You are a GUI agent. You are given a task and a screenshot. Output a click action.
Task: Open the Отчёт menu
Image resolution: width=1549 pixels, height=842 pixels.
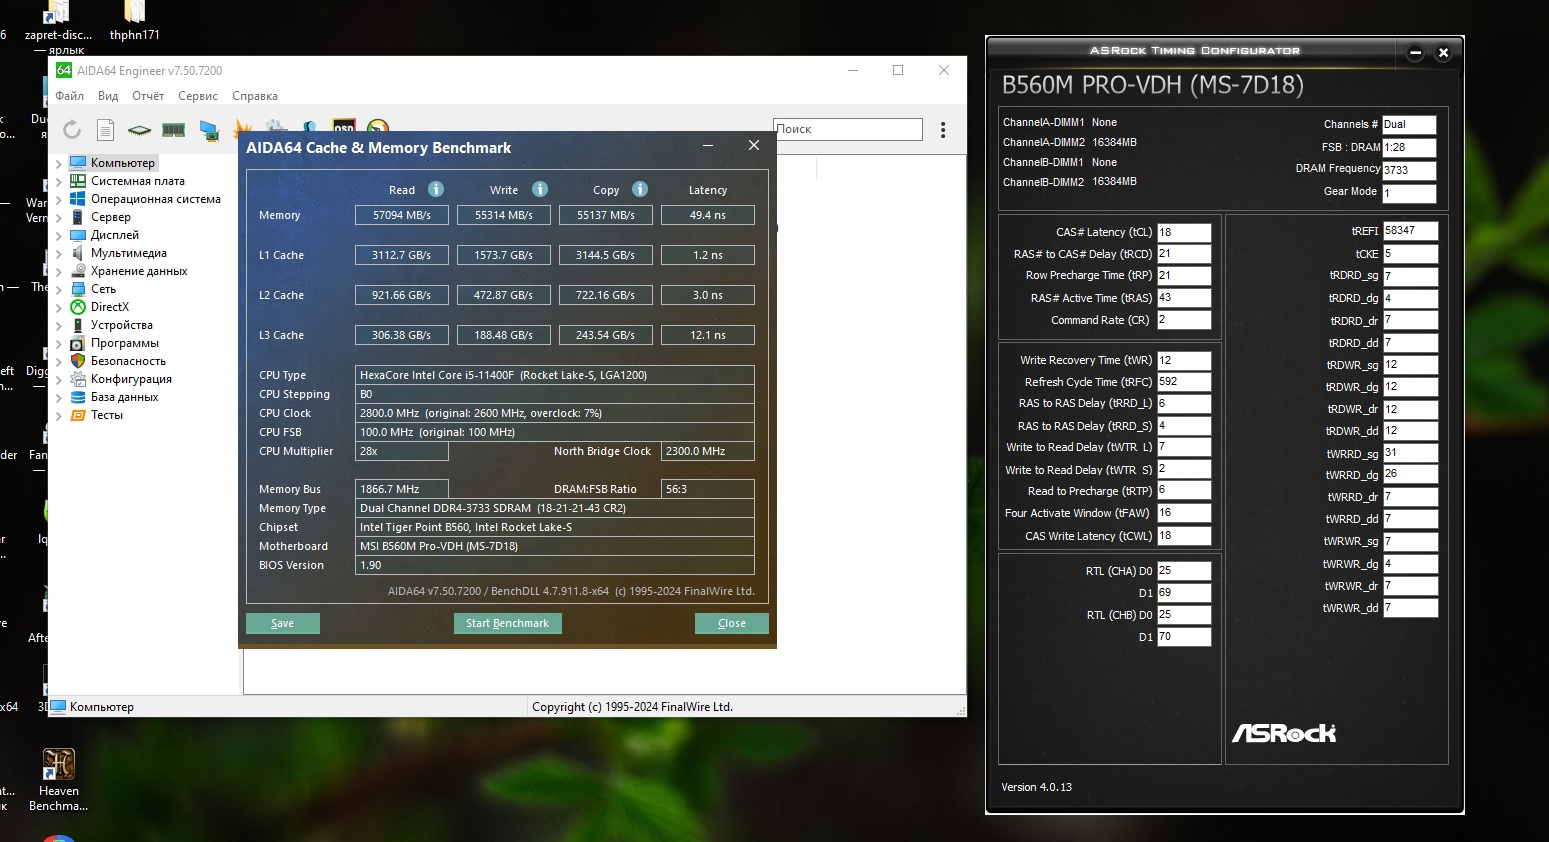point(148,96)
